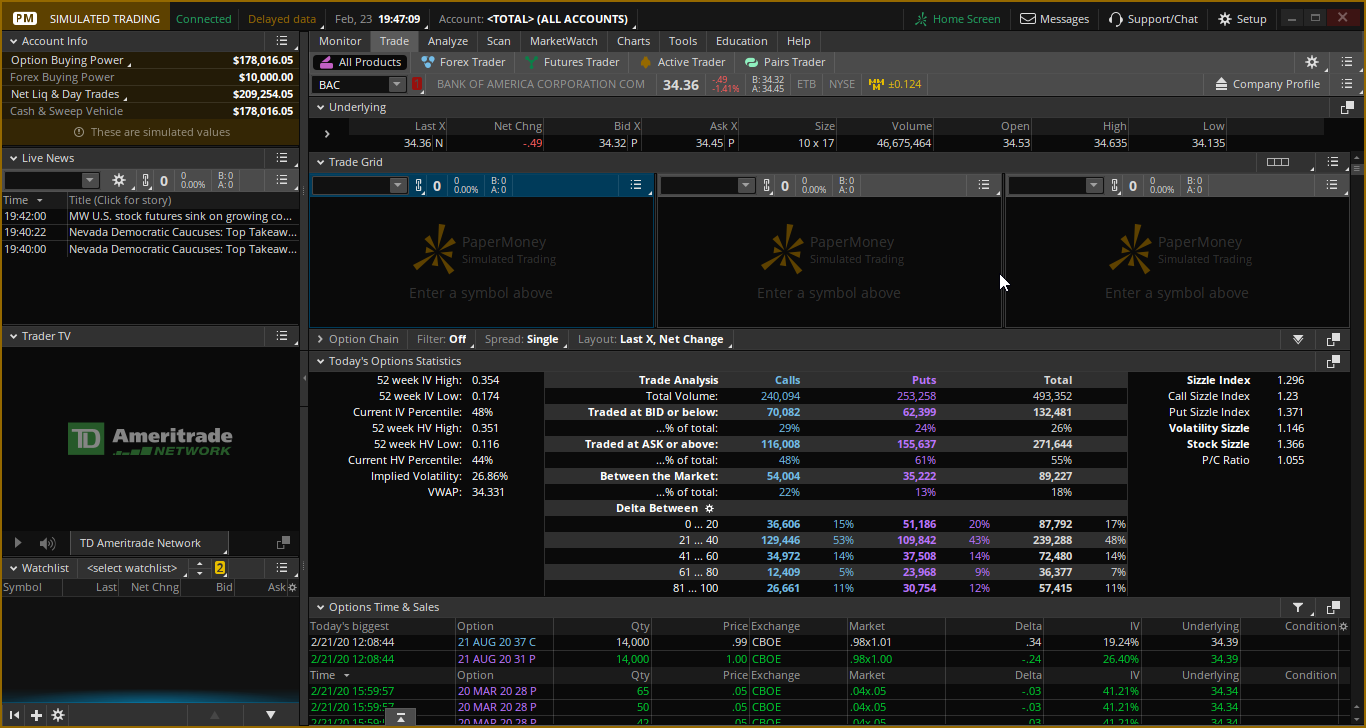Detach the Underlying section into a window

coord(1347,107)
